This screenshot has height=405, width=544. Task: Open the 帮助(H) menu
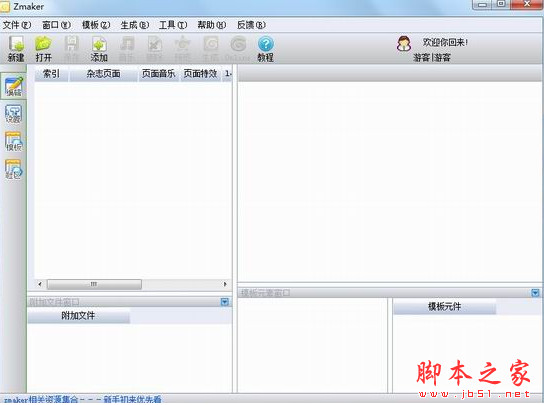(x=212, y=25)
